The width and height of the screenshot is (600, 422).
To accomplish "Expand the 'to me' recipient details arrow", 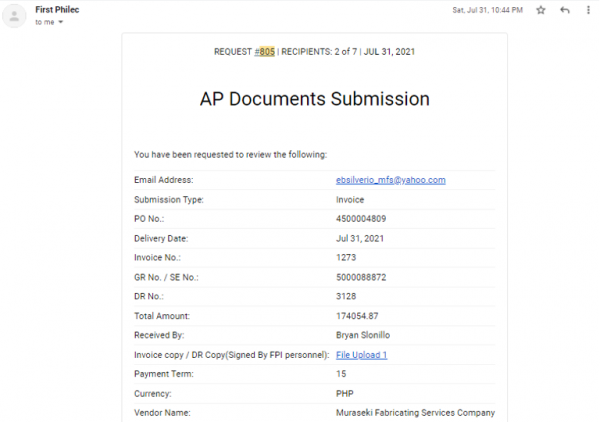I will coord(60,22).
